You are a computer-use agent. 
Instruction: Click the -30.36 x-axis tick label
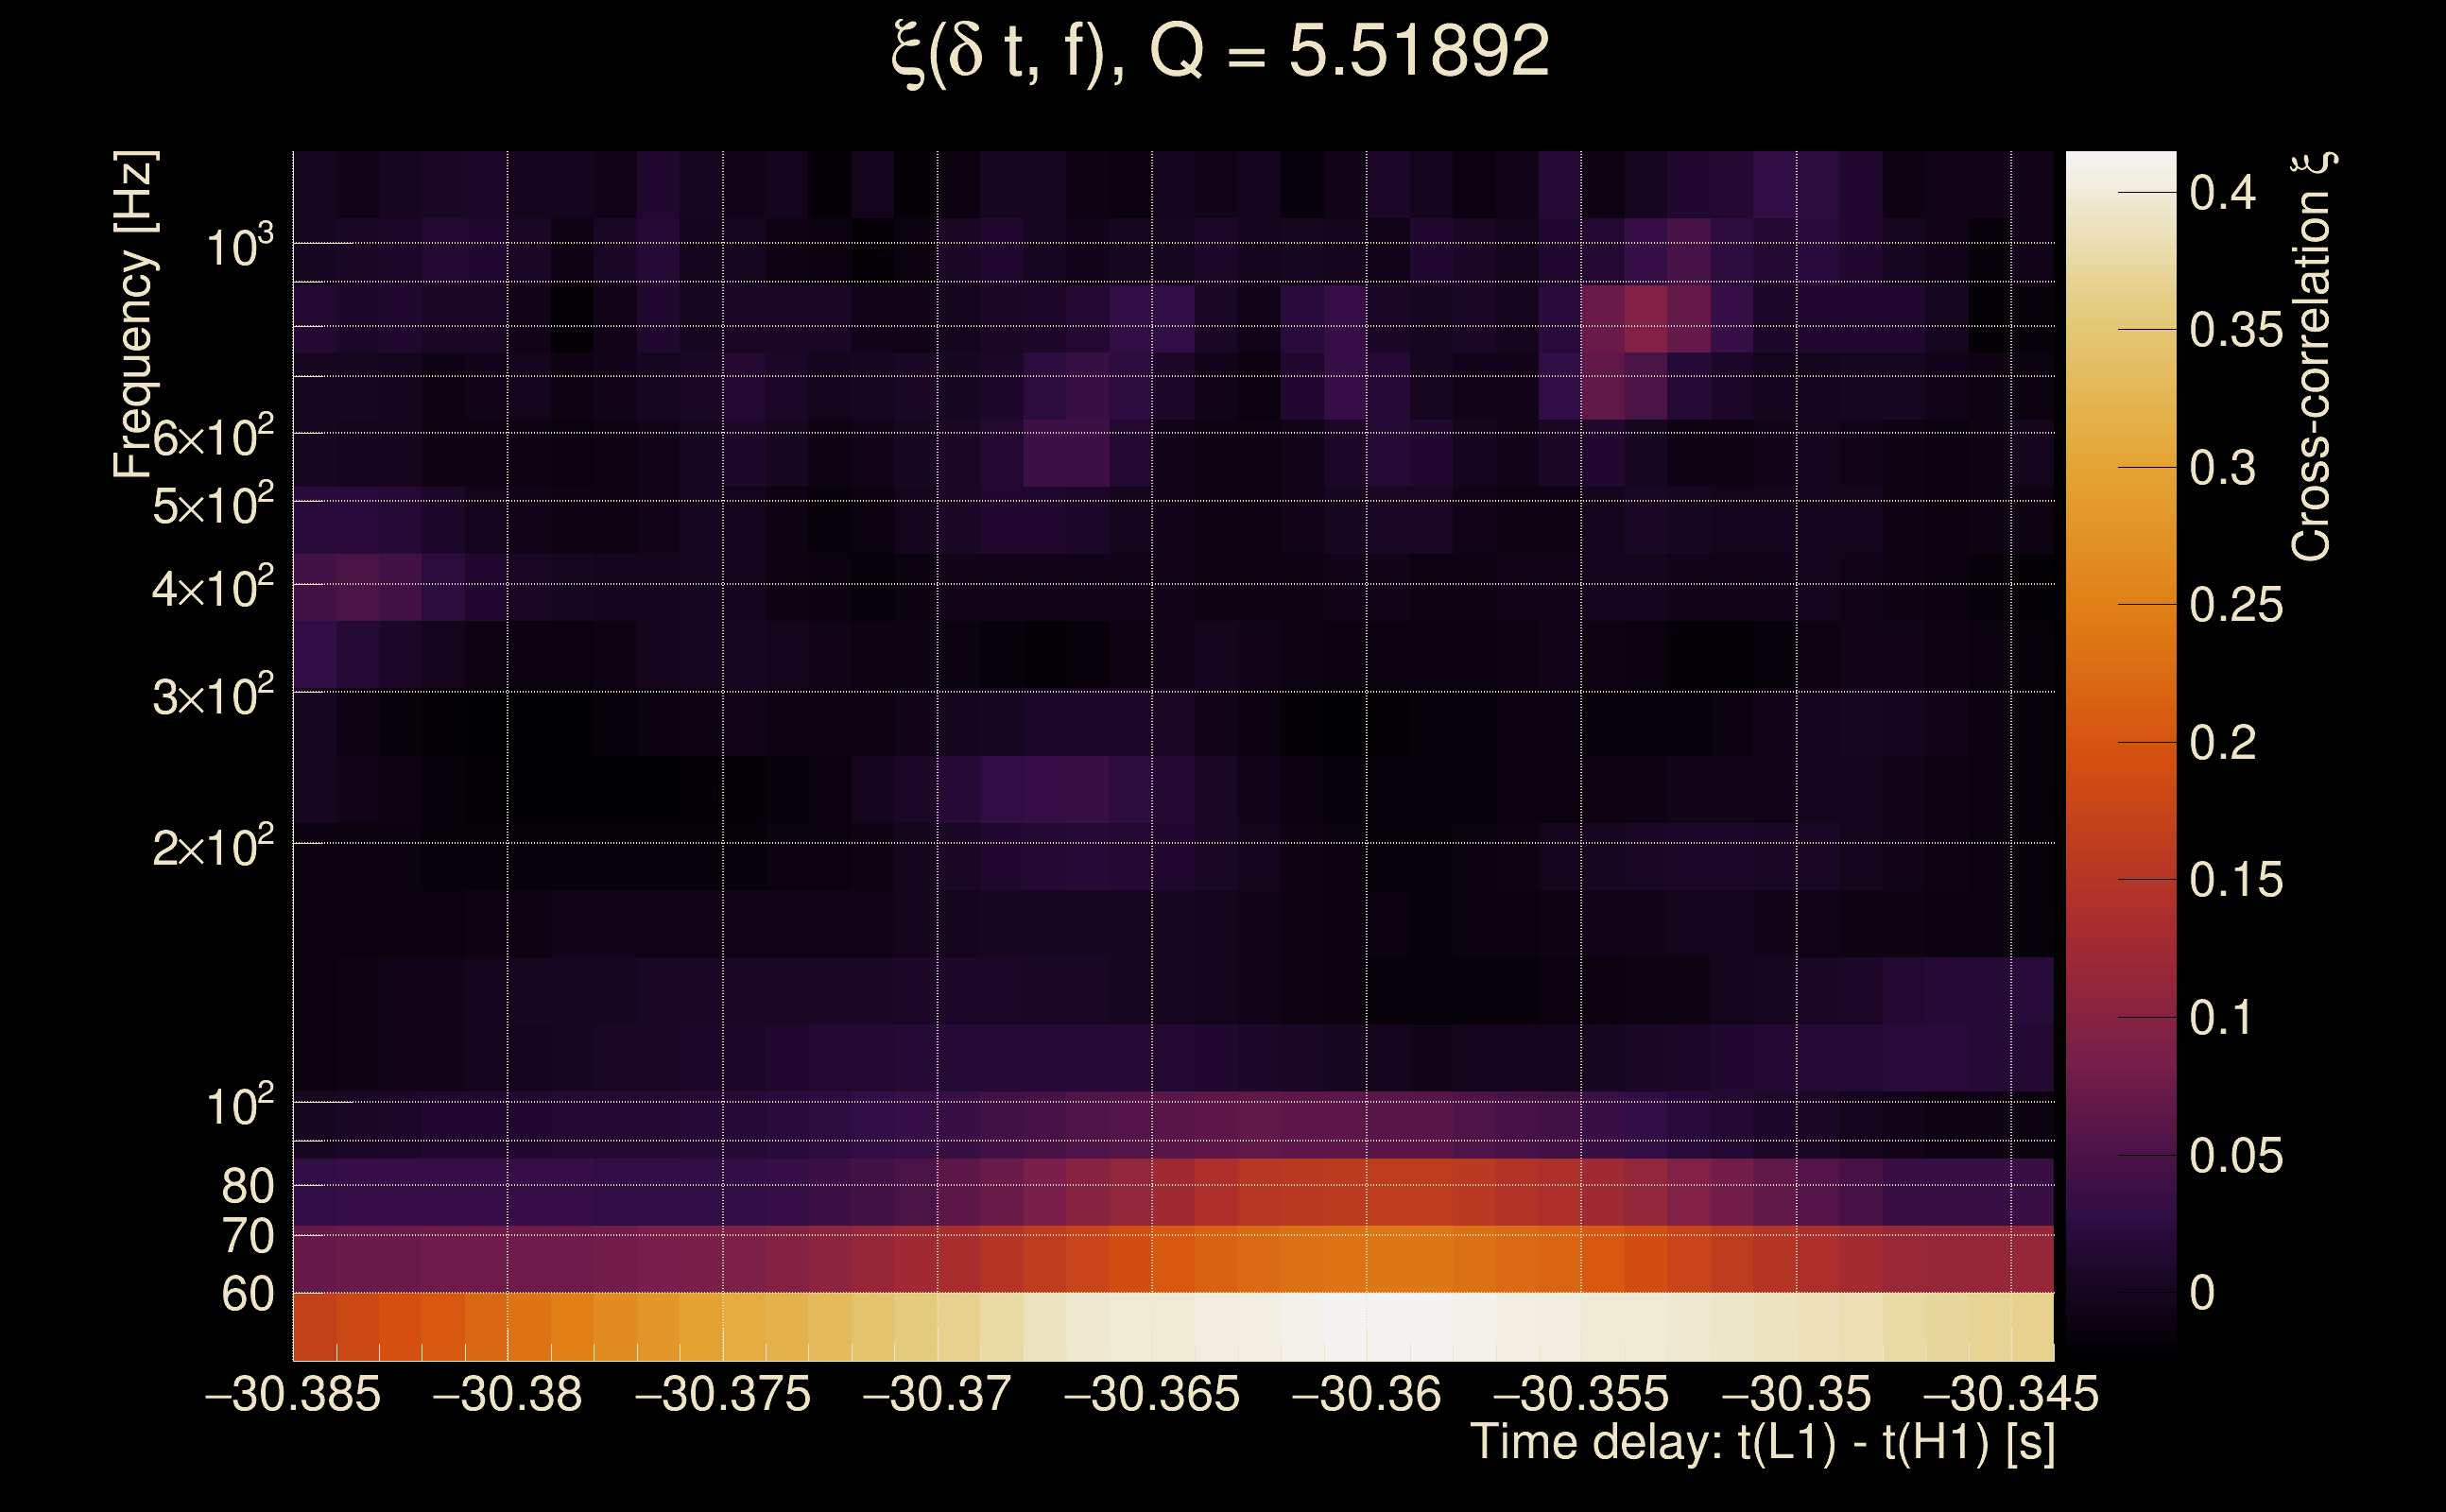click(x=1366, y=1394)
